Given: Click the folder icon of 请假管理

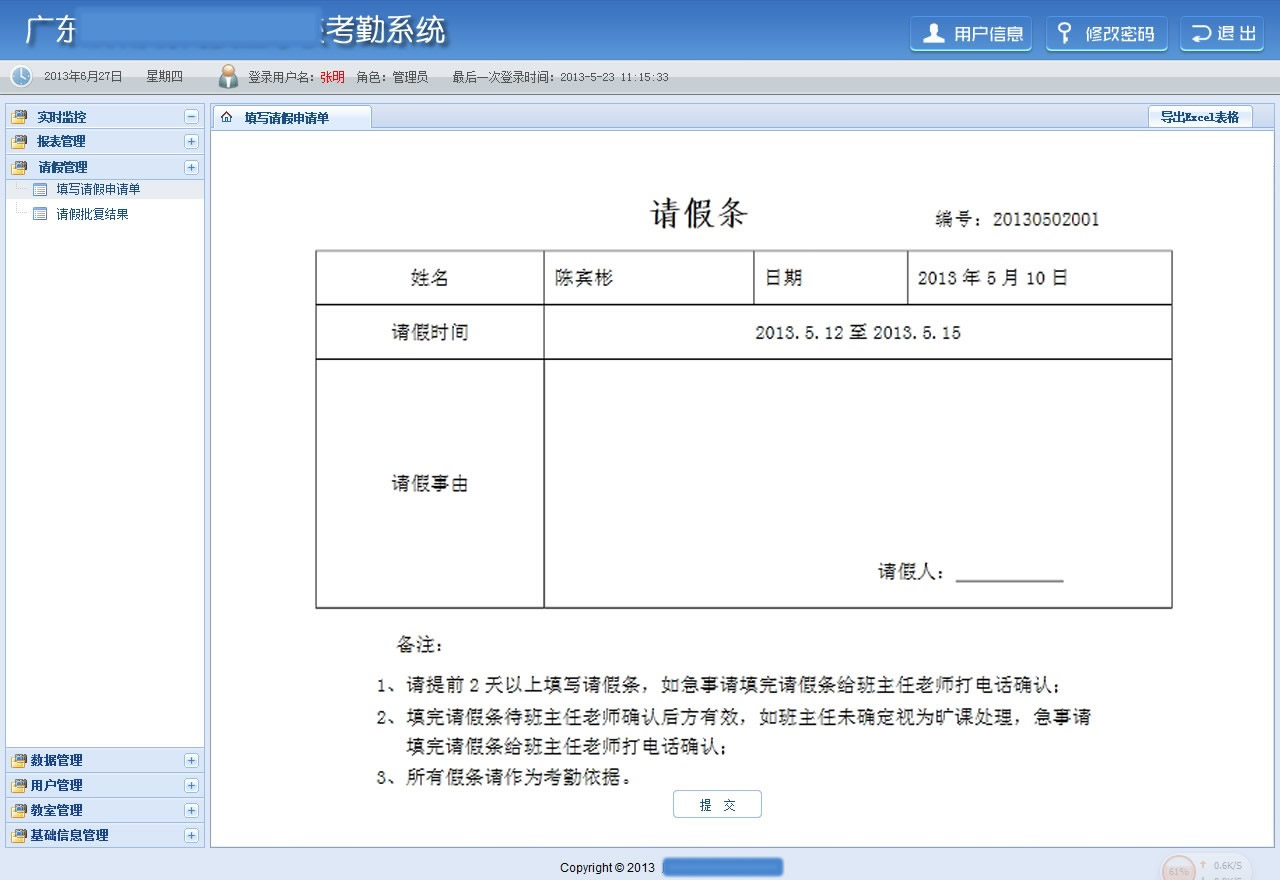Looking at the screenshot, I should point(19,167).
